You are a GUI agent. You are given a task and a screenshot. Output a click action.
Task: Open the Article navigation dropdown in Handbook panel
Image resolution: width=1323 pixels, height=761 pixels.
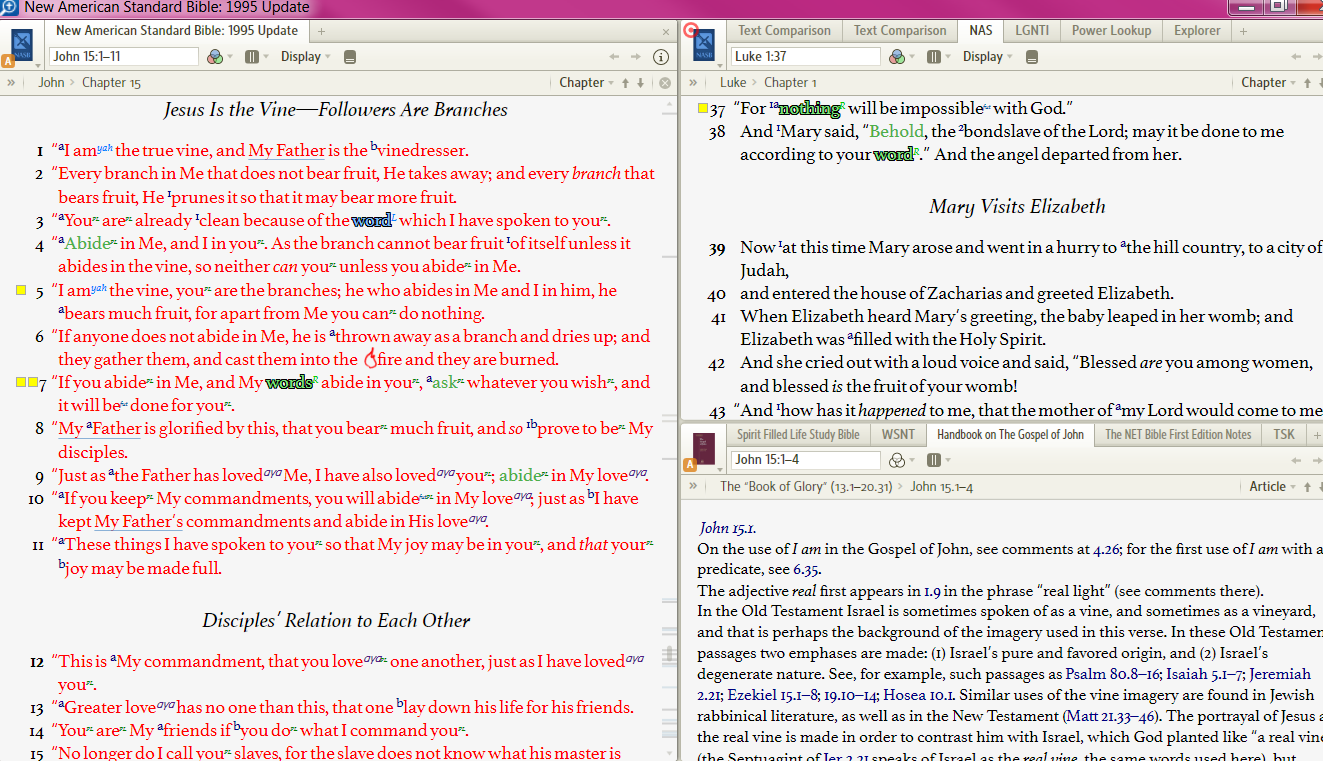[1272, 487]
